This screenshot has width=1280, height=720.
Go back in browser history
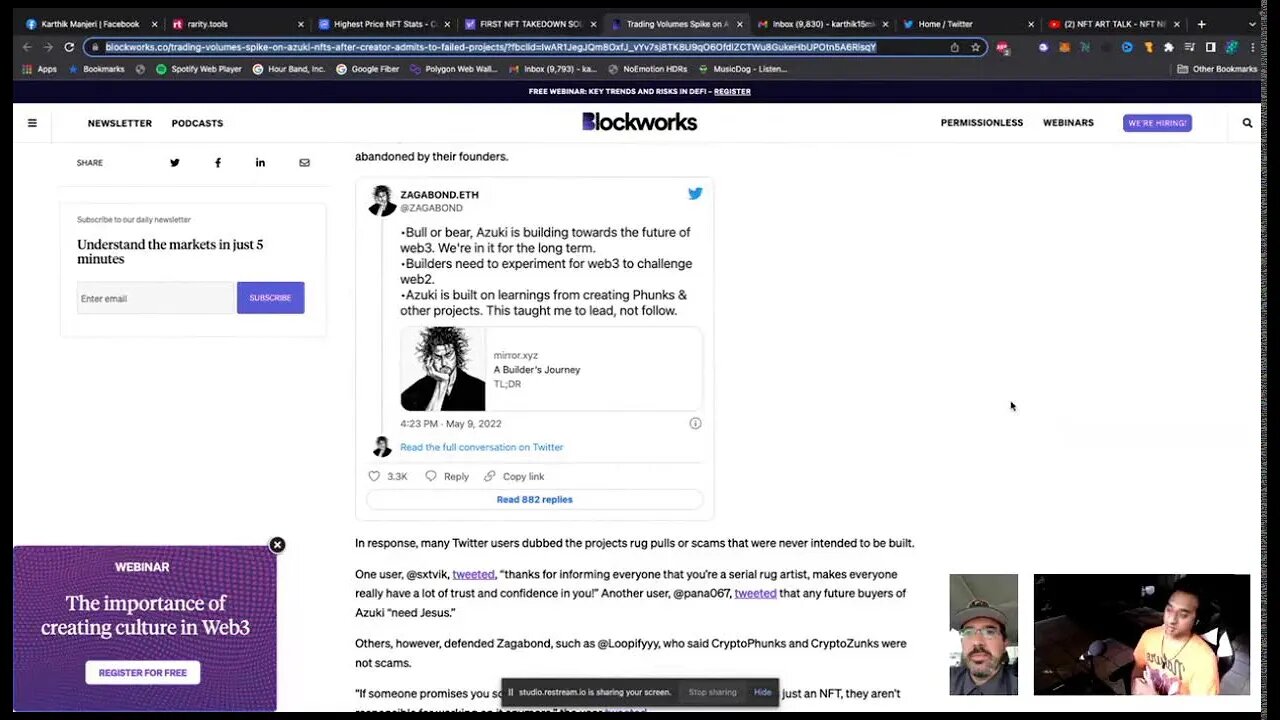[x=27, y=47]
